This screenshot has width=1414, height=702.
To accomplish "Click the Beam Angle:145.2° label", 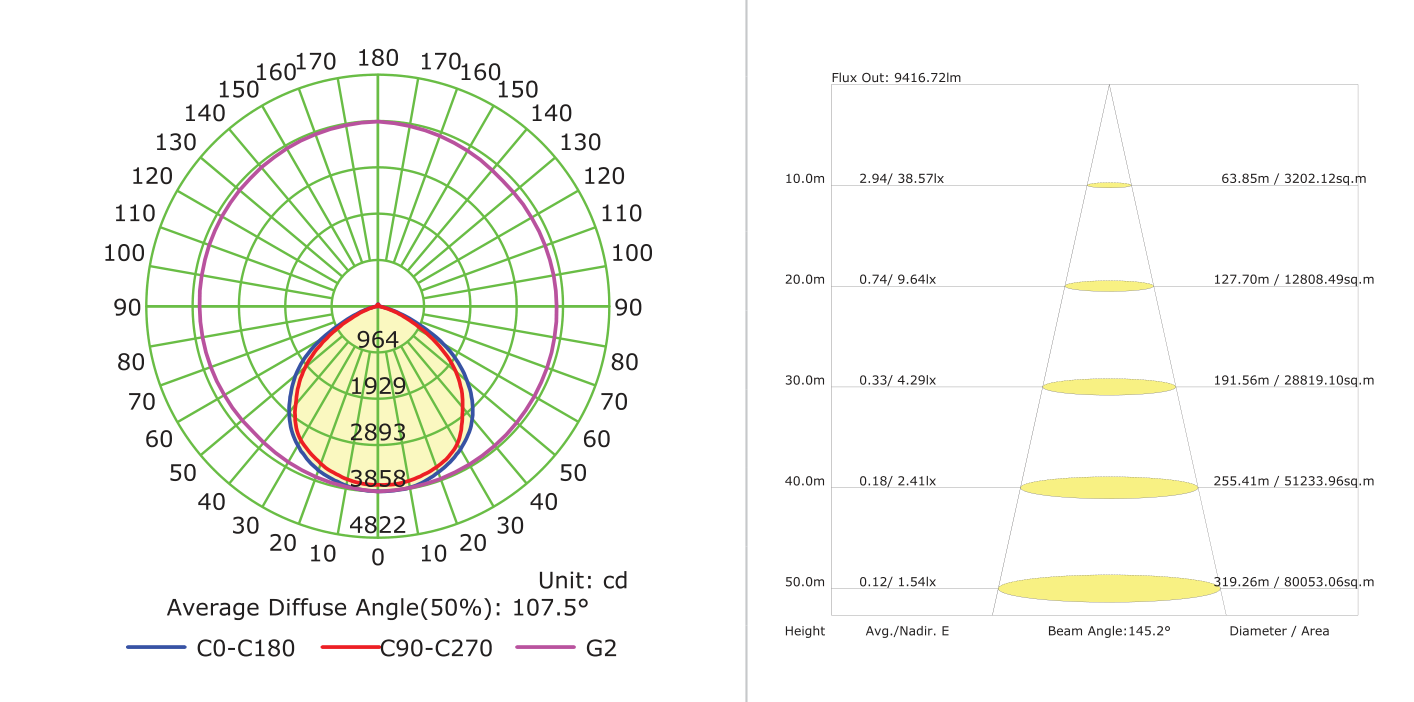I will pyautogui.click(x=1109, y=631).
